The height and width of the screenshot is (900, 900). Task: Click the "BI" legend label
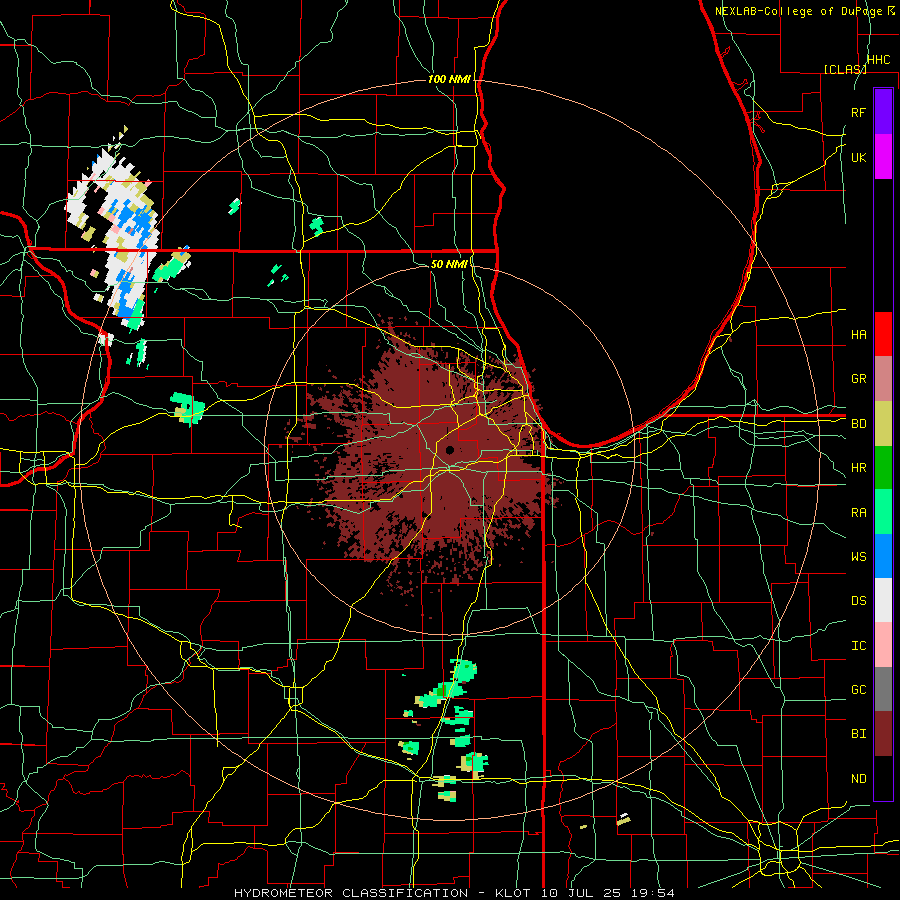[858, 734]
